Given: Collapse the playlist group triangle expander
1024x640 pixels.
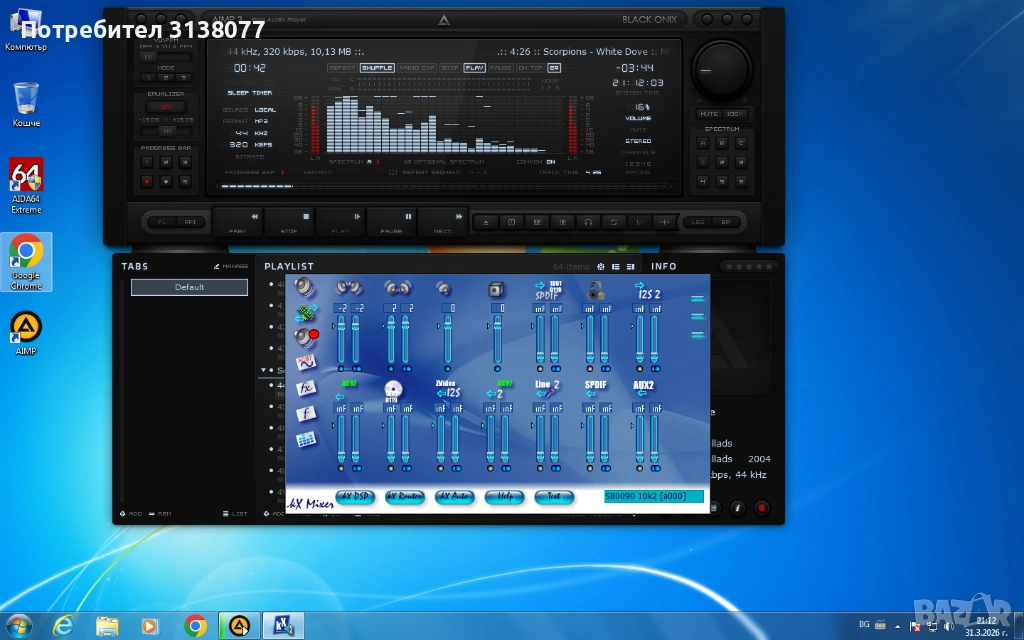Looking at the screenshot, I should point(264,370).
